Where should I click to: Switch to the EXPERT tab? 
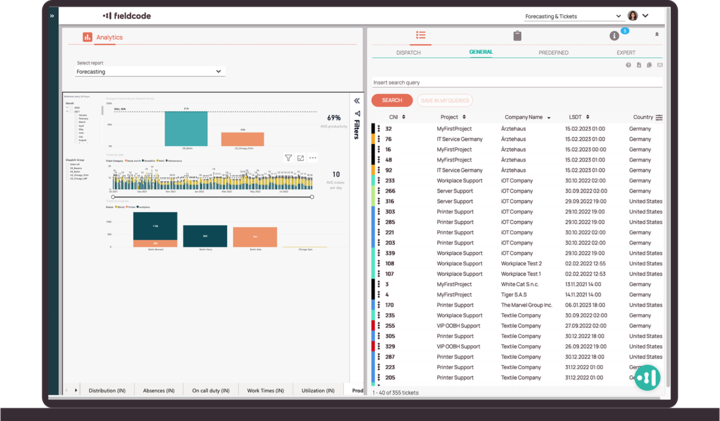[x=626, y=52]
